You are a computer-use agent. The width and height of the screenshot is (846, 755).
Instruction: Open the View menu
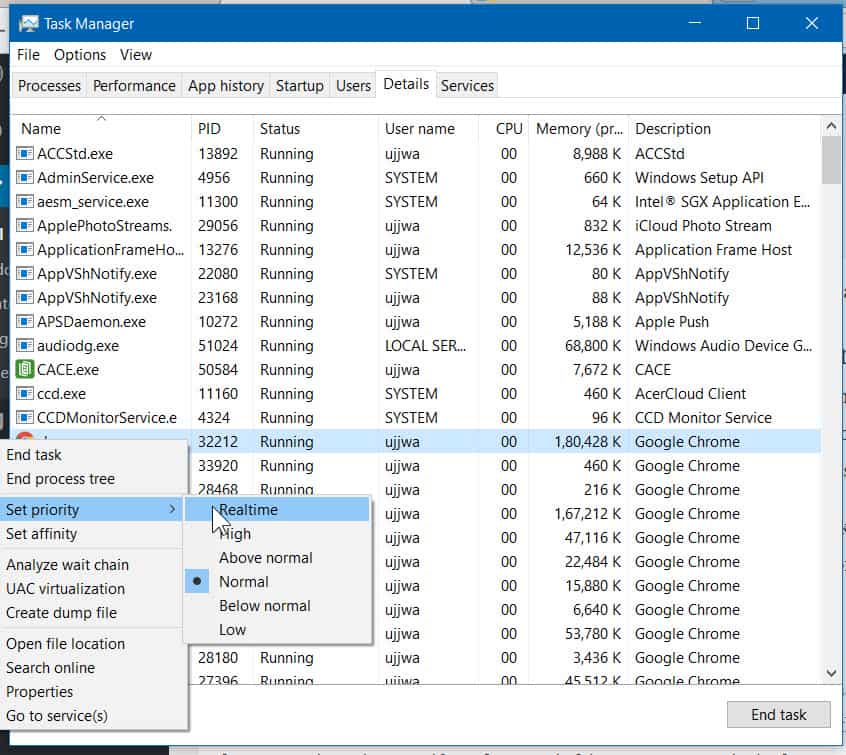[136, 55]
